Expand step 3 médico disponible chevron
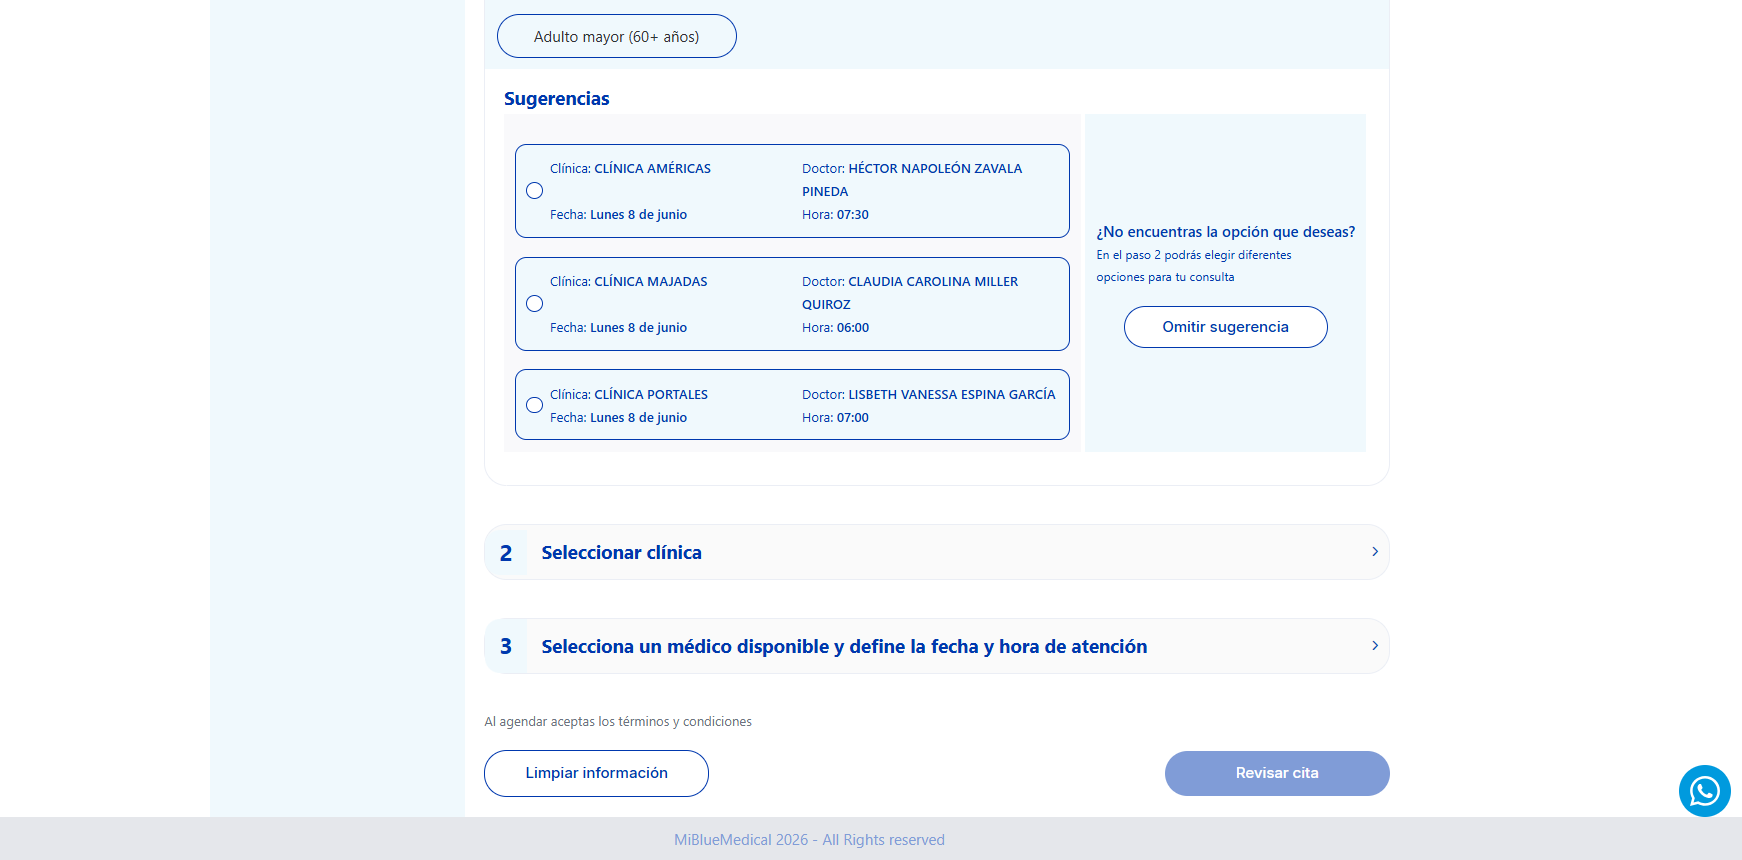The height and width of the screenshot is (860, 1742). (1375, 646)
